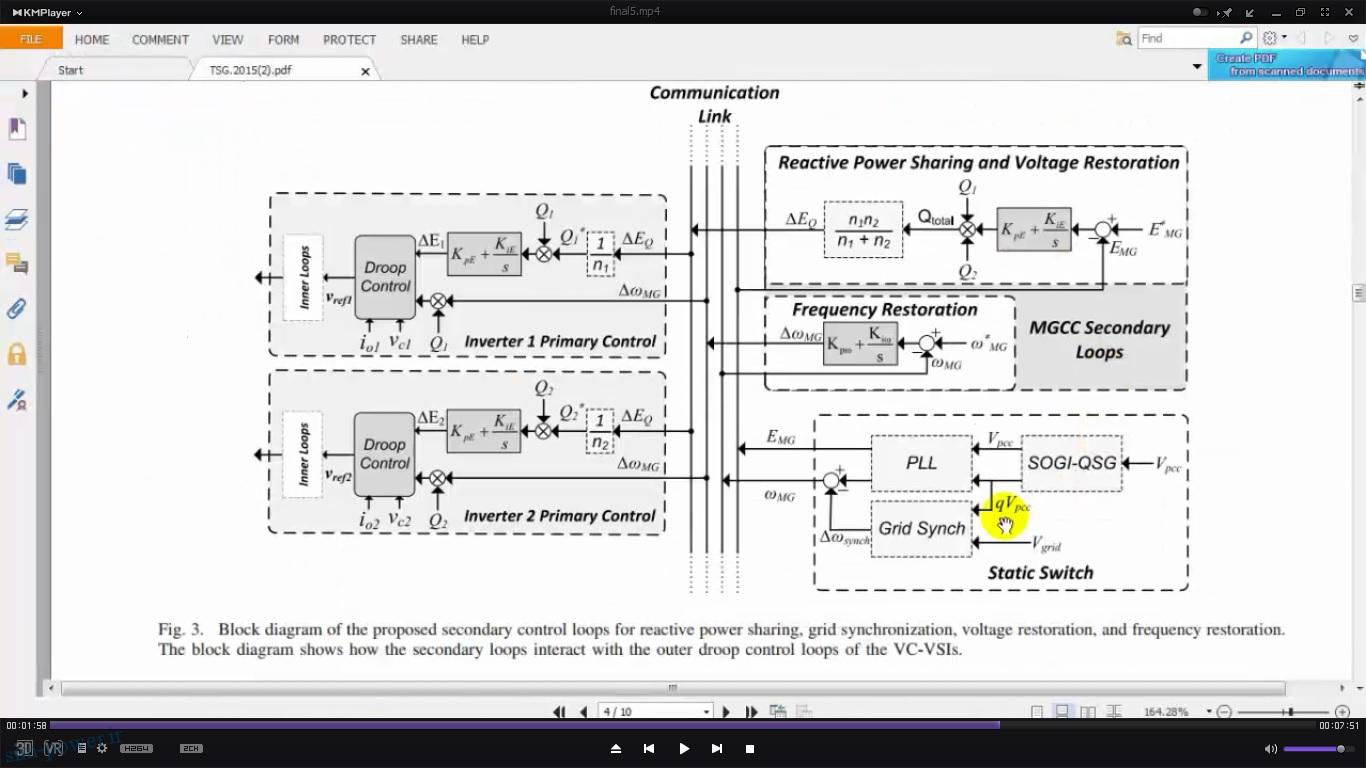Go to the next PDF page

(726, 712)
